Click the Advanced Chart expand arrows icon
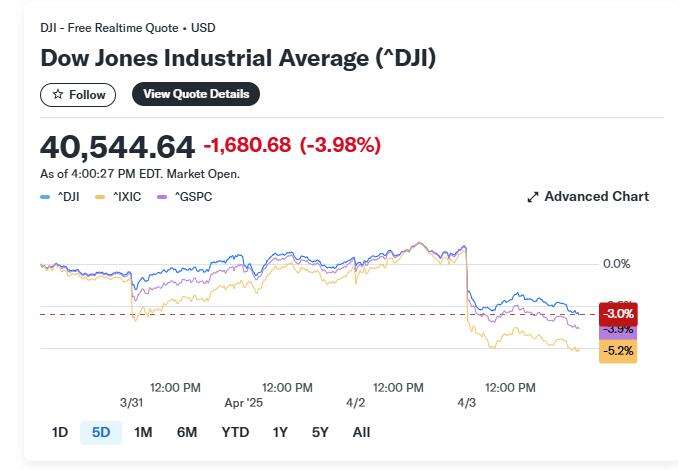The height and width of the screenshot is (470, 678). click(533, 197)
